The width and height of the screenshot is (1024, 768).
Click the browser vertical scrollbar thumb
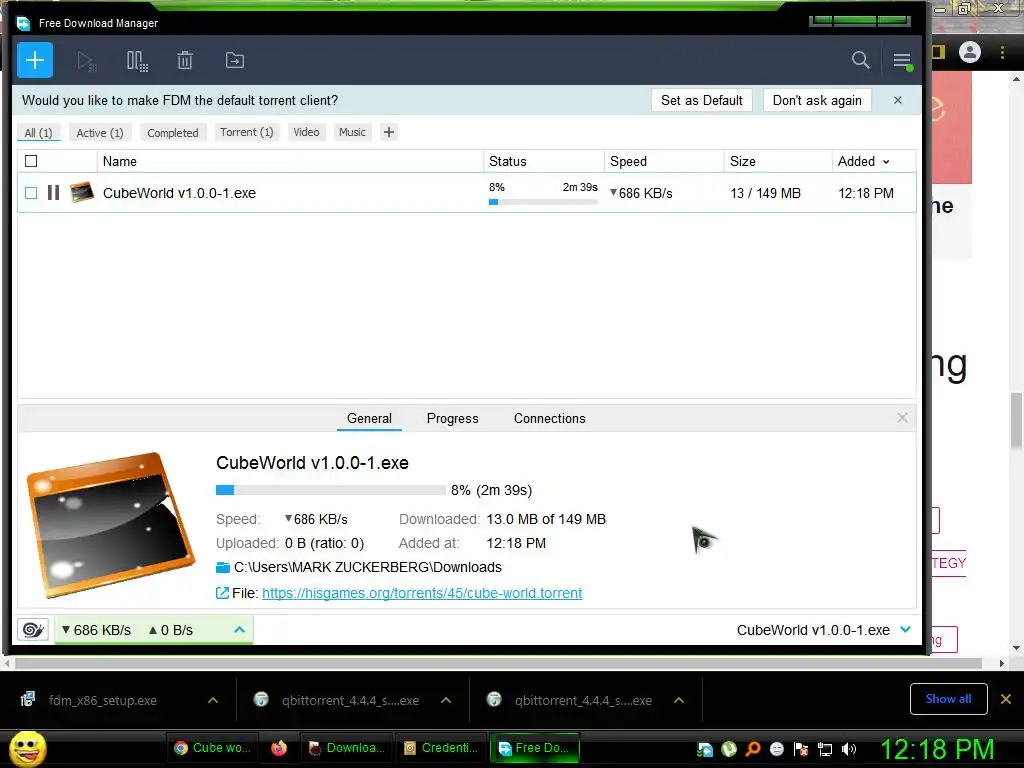[x=1016, y=421]
